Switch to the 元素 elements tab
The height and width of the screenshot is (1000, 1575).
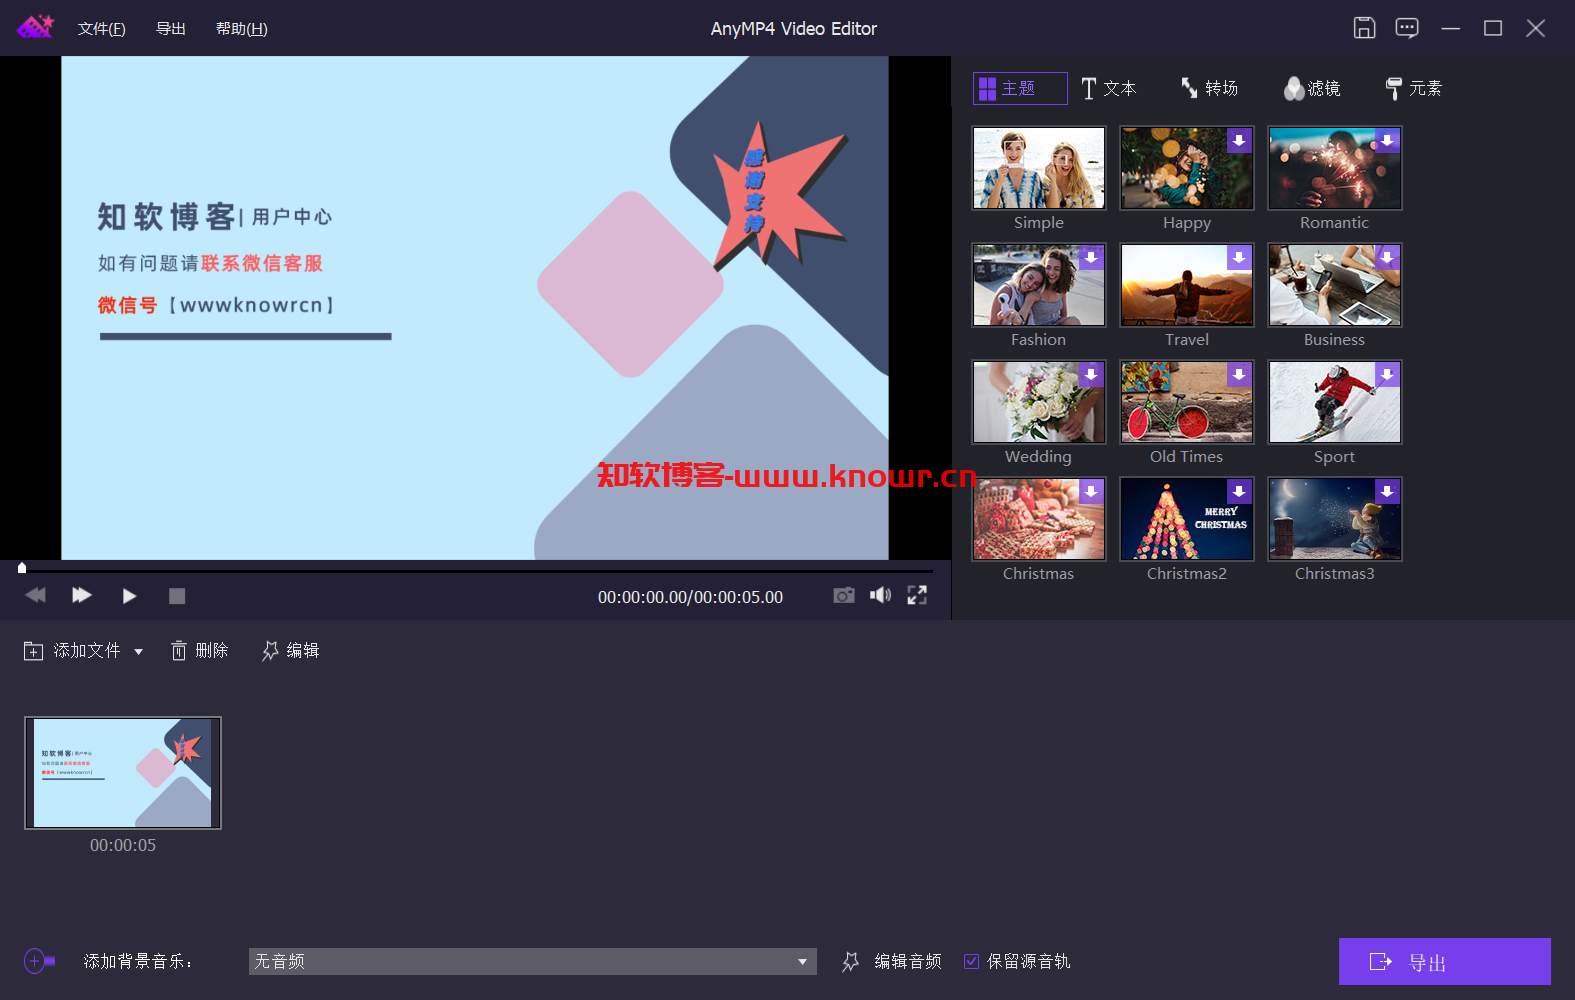(x=1414, y=88)
